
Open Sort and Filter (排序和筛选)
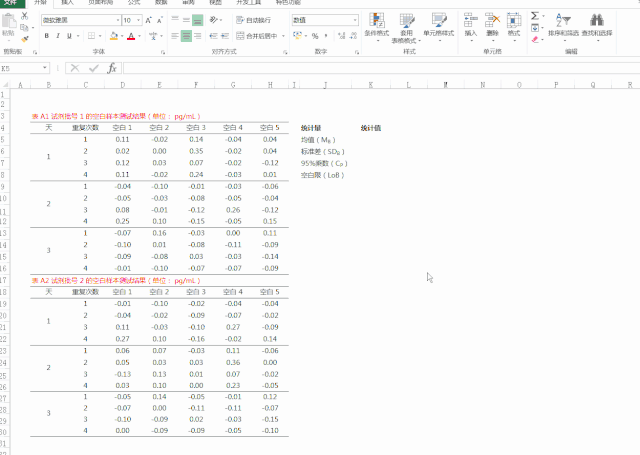pyautogui.click(x=563, y=24)
